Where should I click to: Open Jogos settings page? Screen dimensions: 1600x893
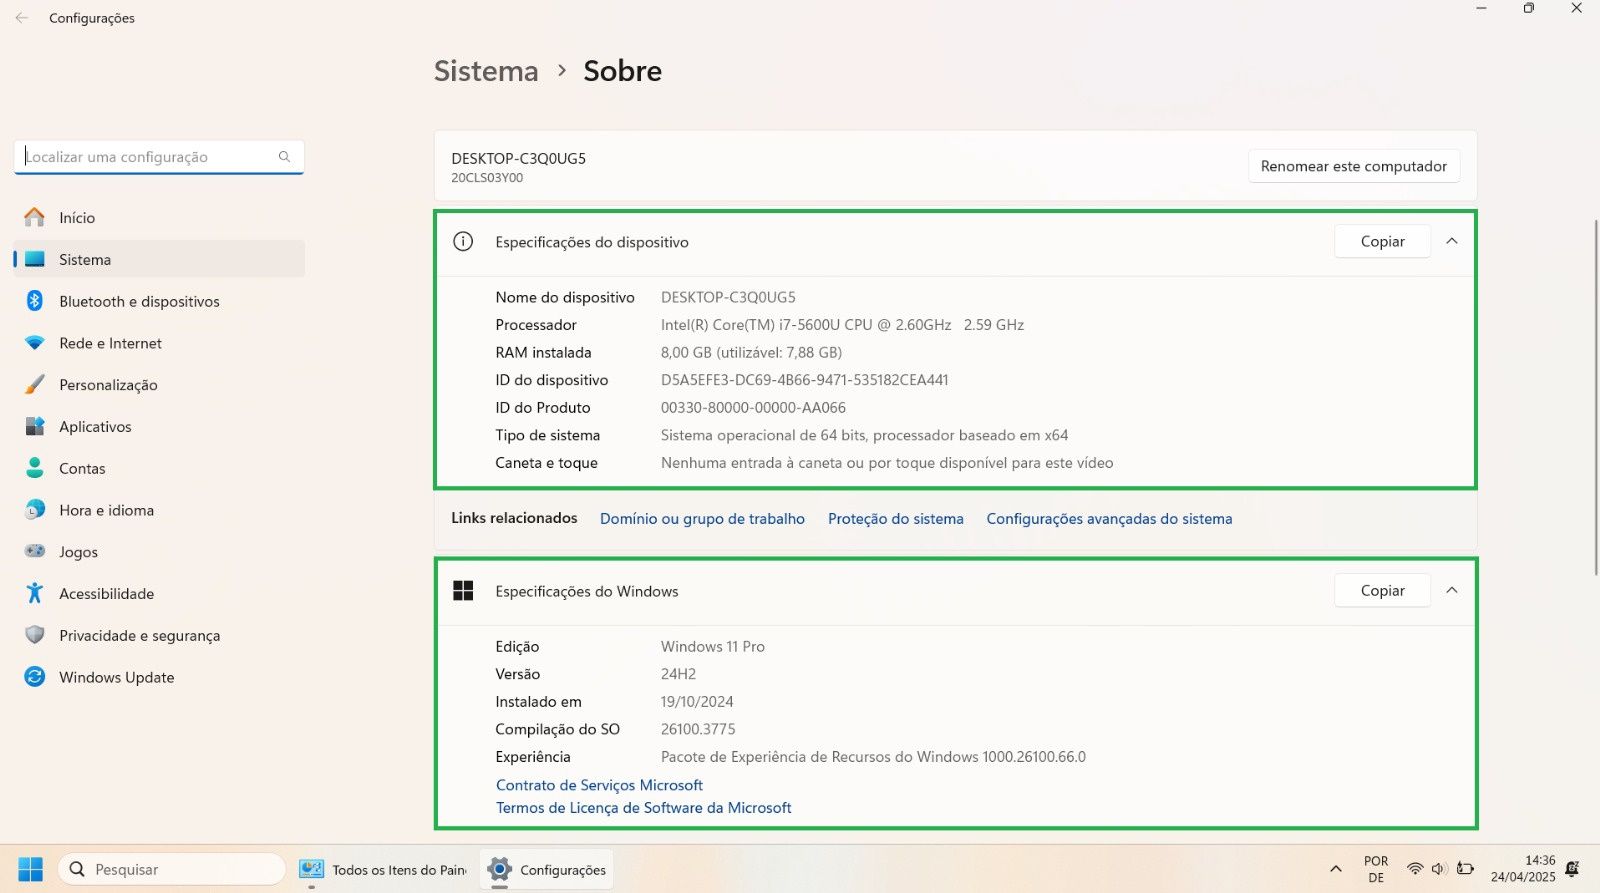(x=159, y=552)
